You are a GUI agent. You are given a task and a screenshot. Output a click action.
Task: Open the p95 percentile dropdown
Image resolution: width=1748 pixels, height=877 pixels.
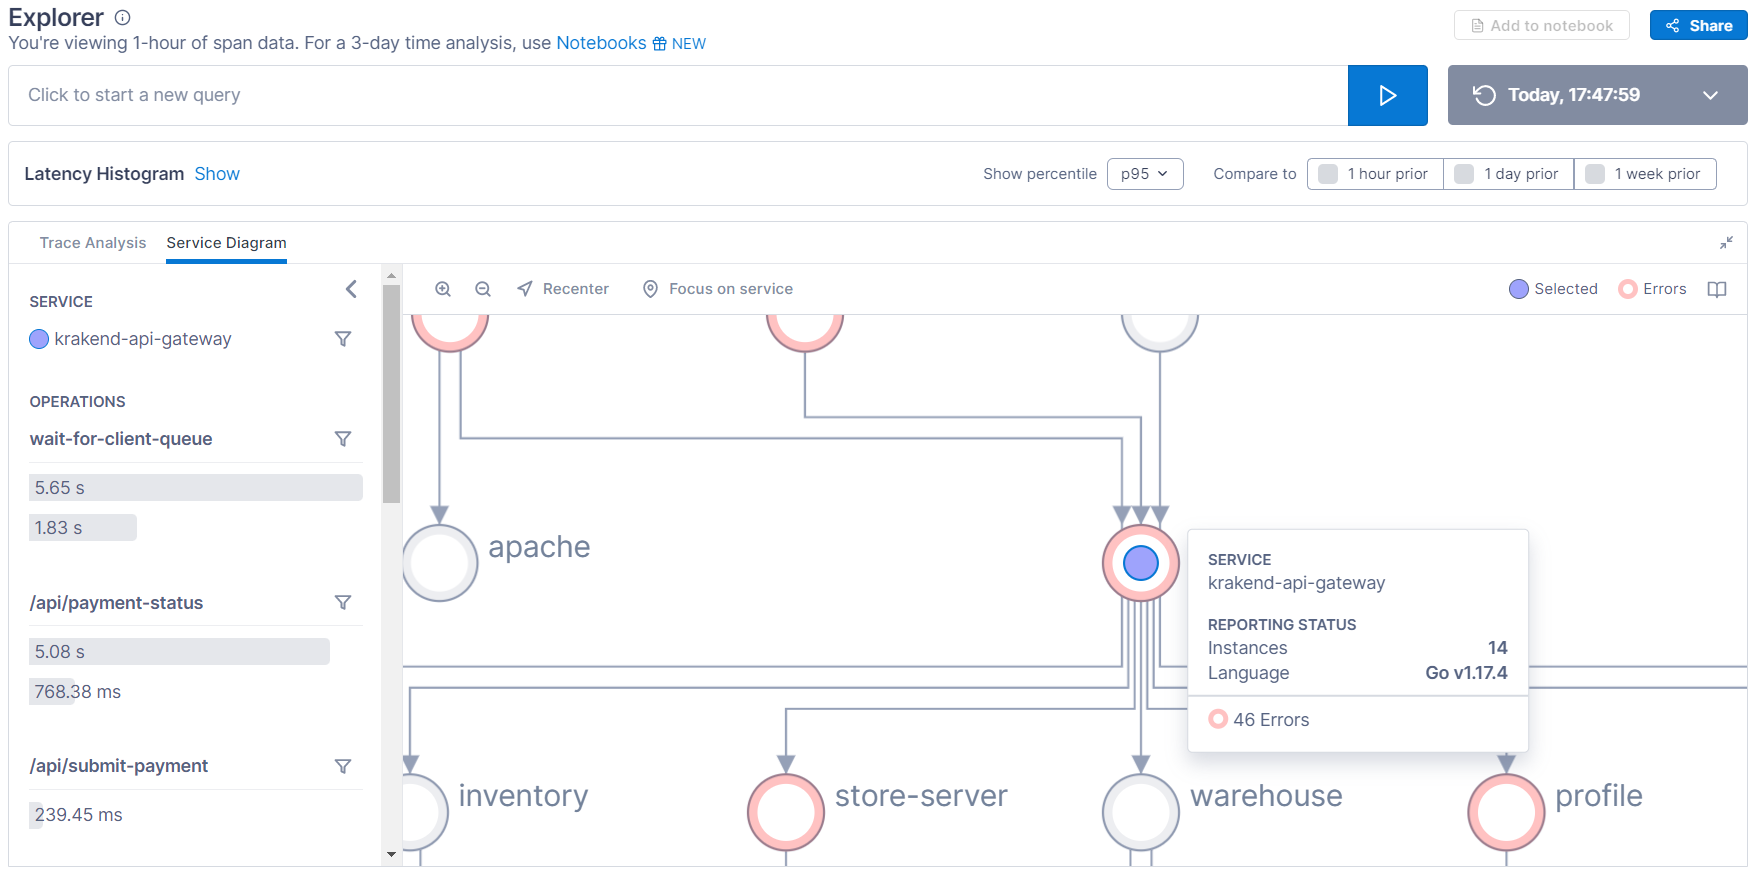coord(1145,174)
